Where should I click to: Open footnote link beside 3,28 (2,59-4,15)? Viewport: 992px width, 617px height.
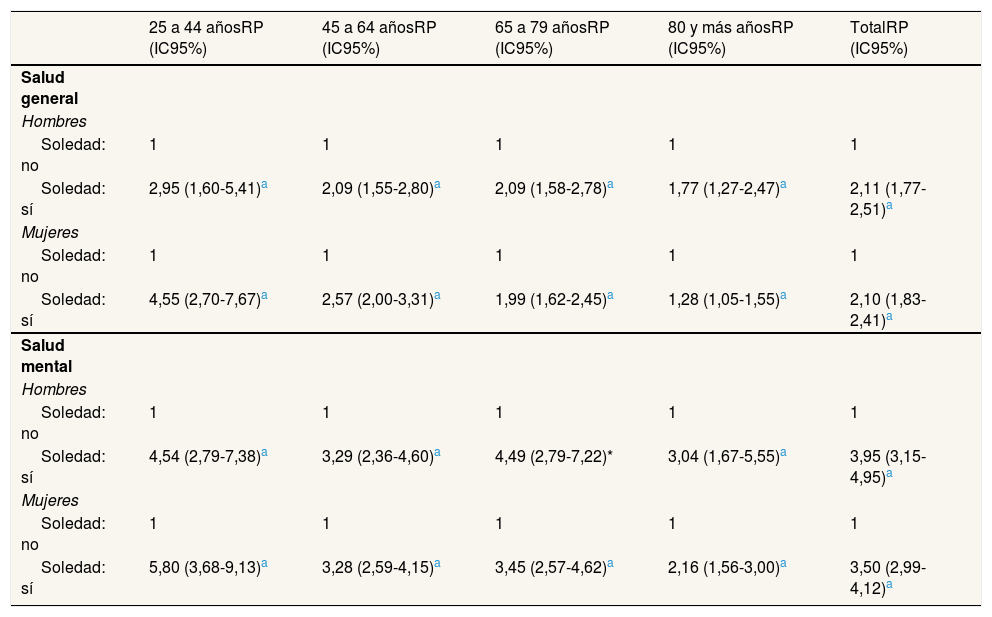pyautogui.click(x=437, y=564)
